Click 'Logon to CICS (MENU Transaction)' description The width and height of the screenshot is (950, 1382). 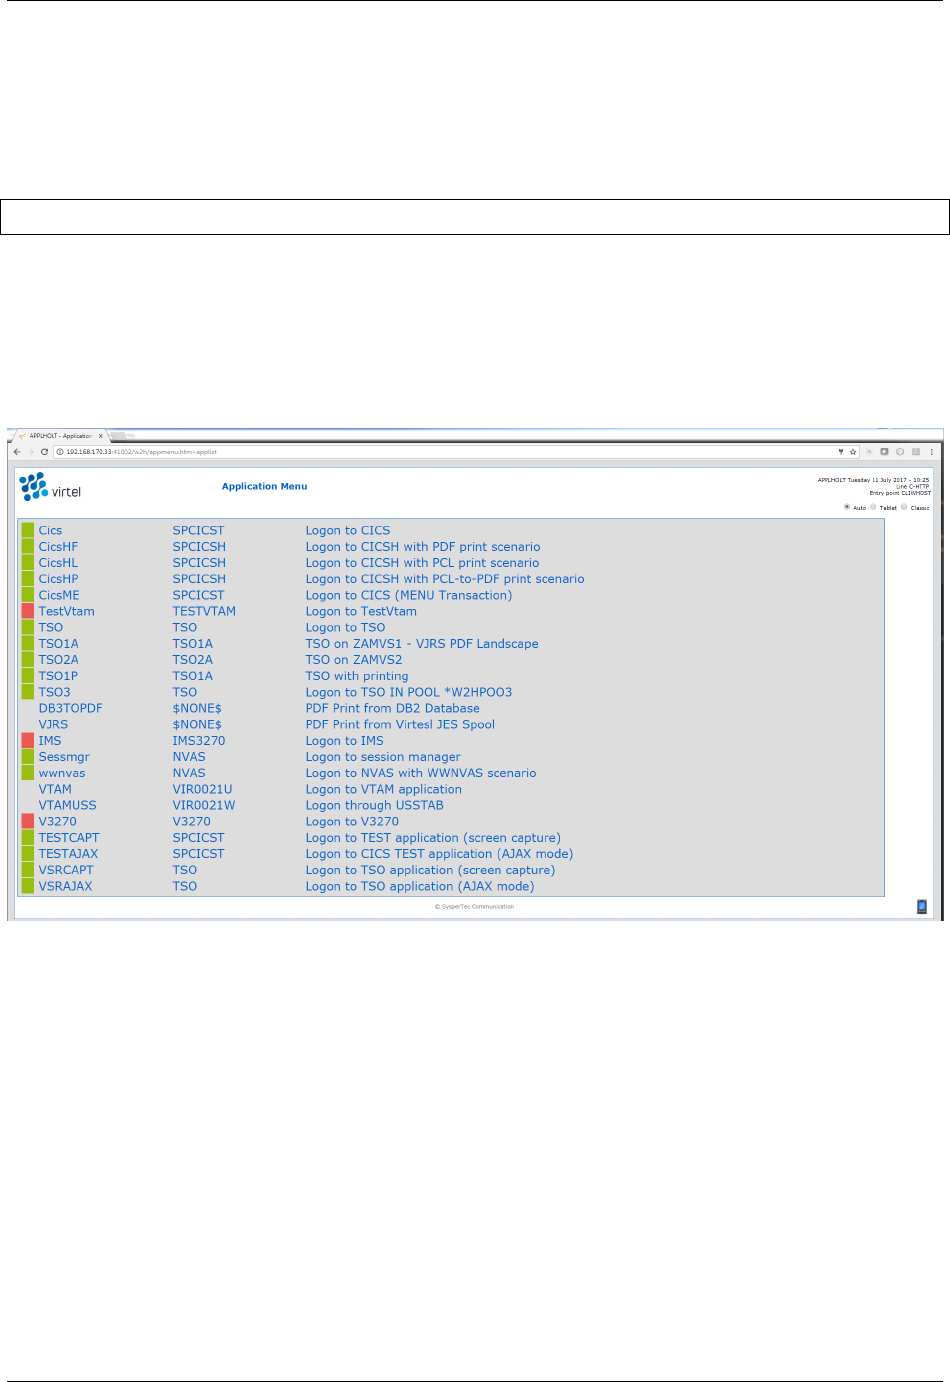[409, 595]
